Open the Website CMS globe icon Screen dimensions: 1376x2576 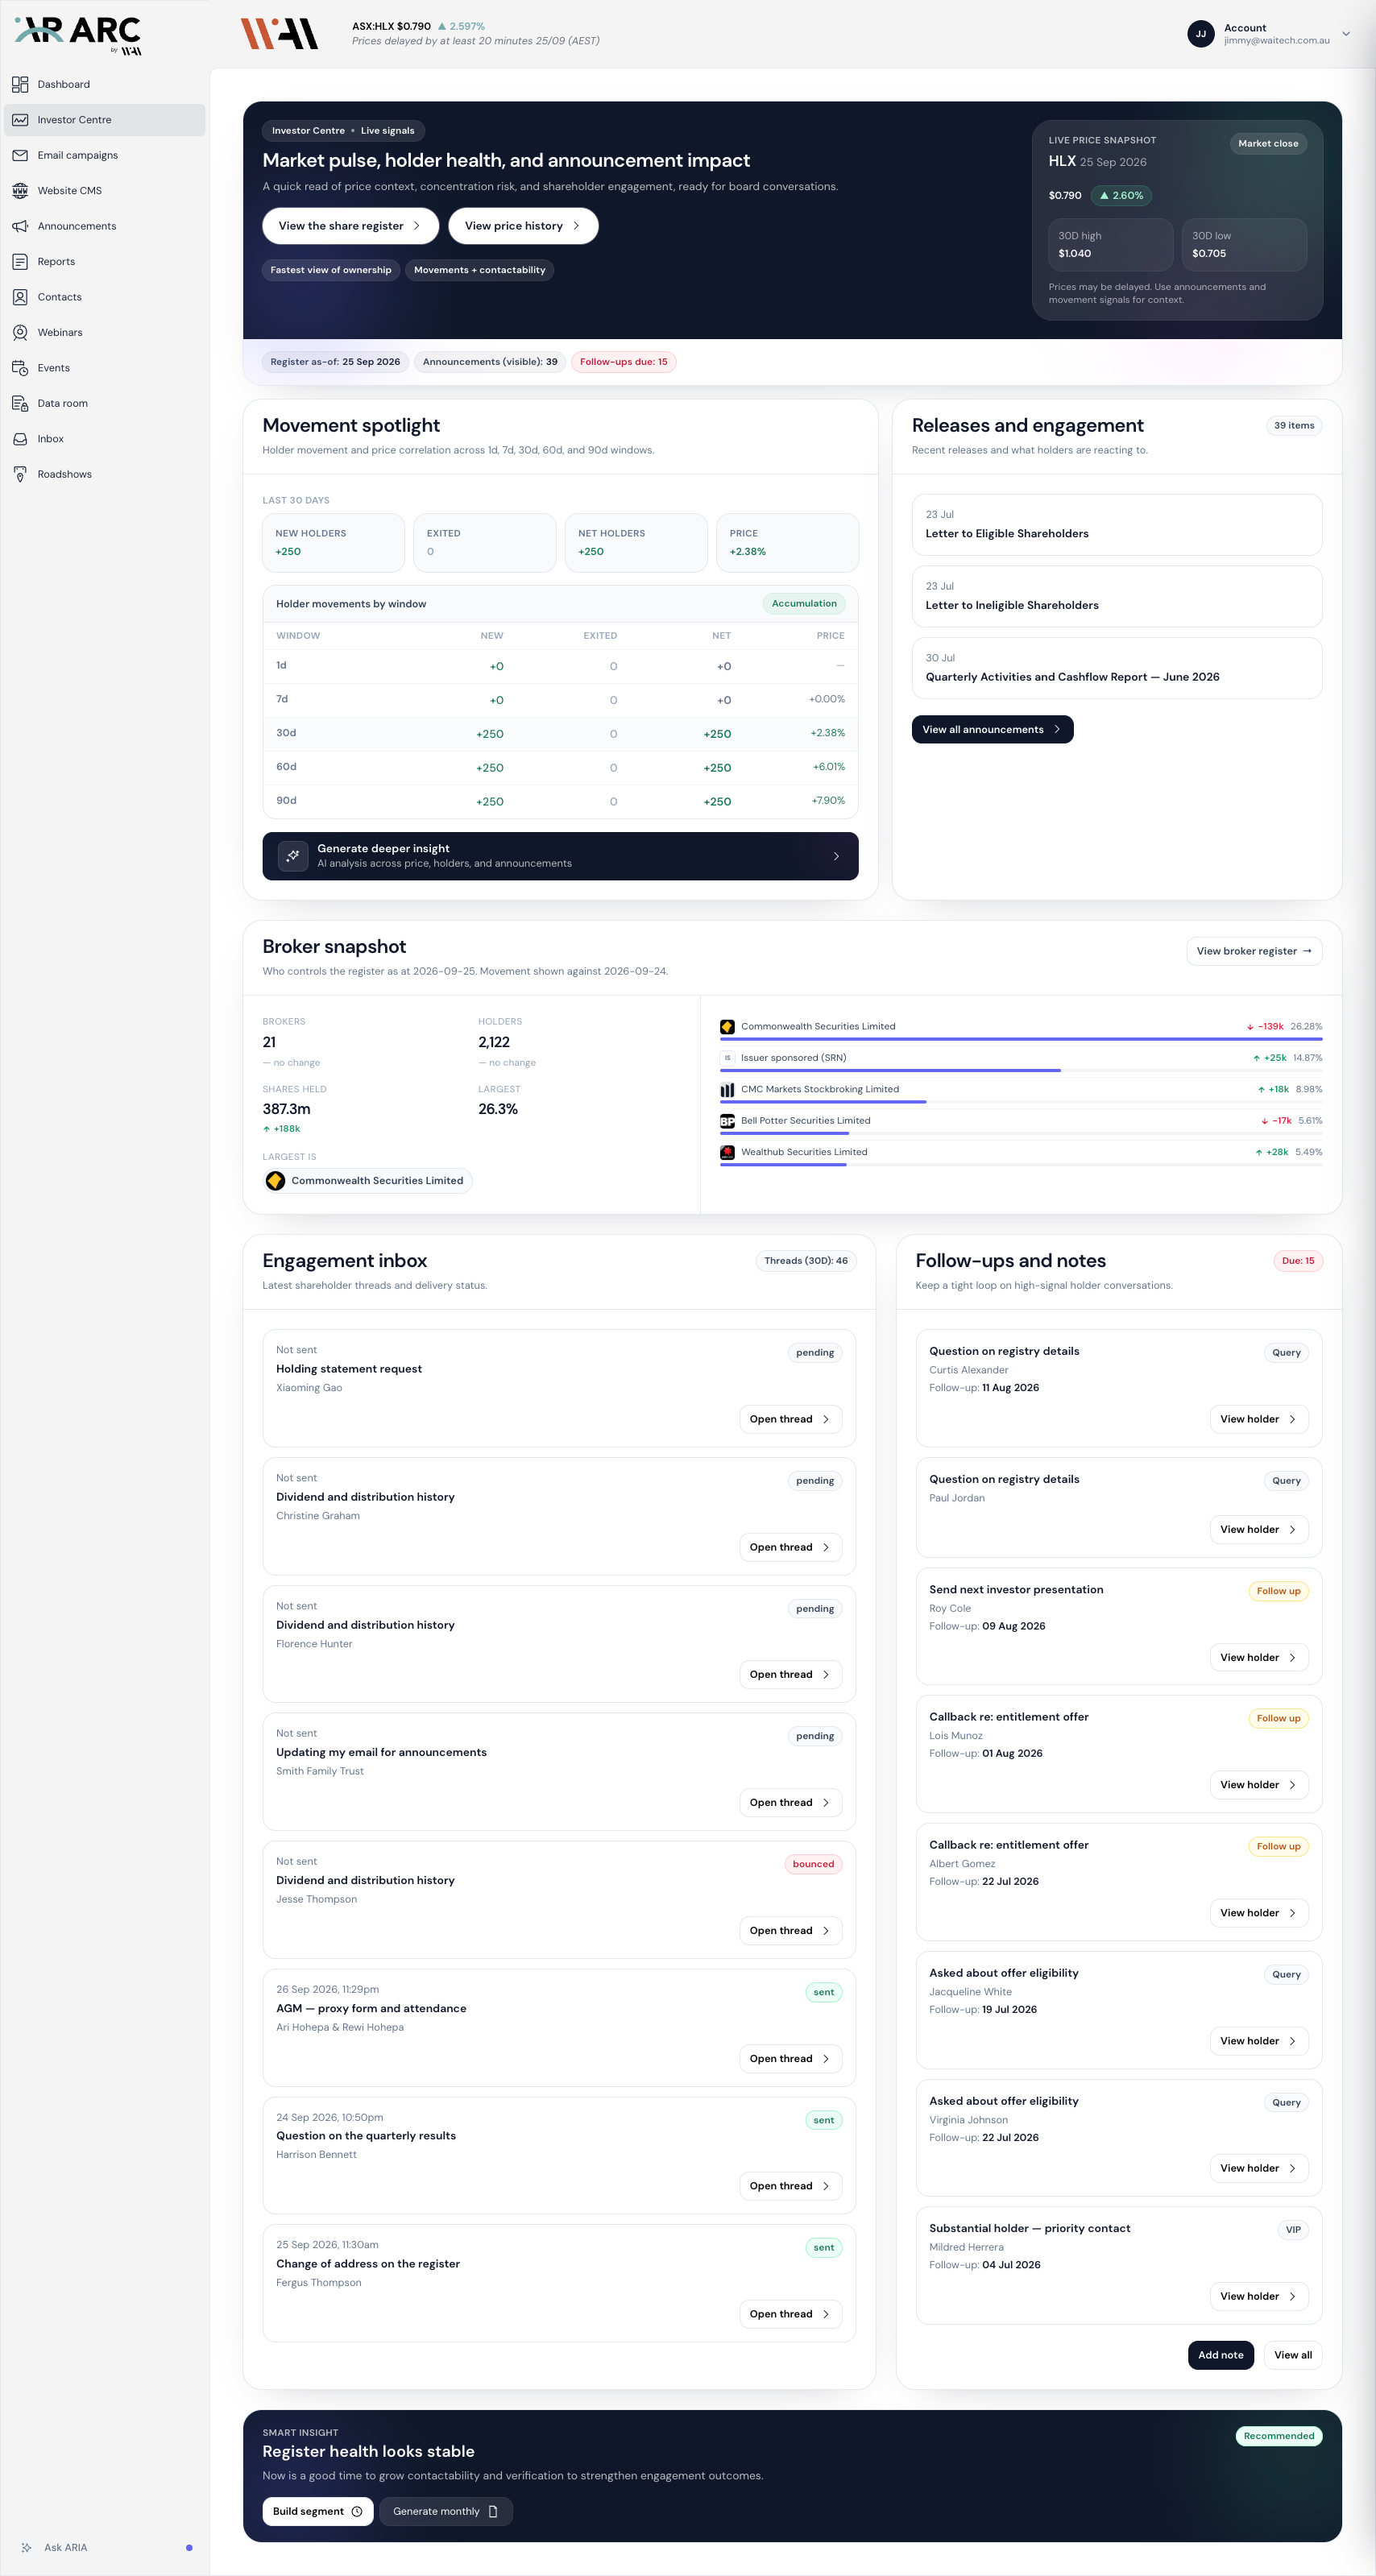pos(20,190)
